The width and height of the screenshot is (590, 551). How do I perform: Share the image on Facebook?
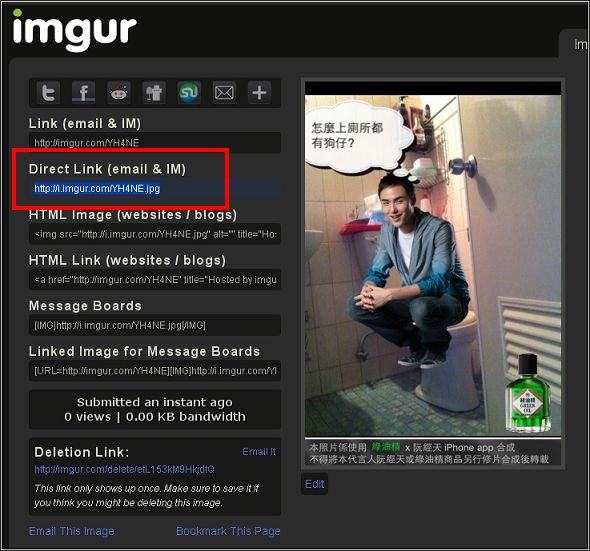click(84, 92)
